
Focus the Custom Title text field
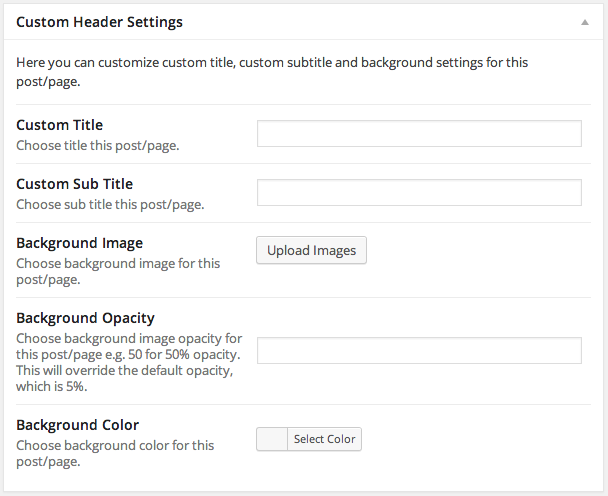tap(419, 133)
